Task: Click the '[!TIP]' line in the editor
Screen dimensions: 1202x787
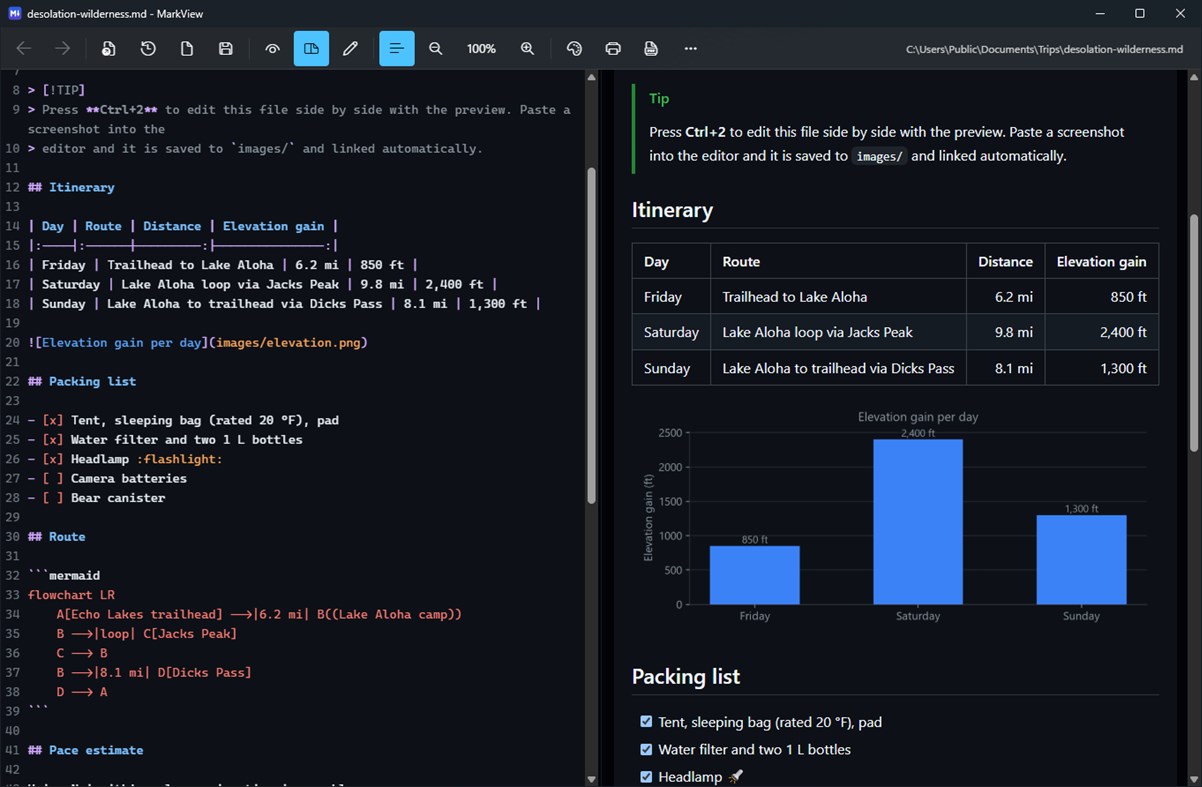Action: (x=56, y=90)
